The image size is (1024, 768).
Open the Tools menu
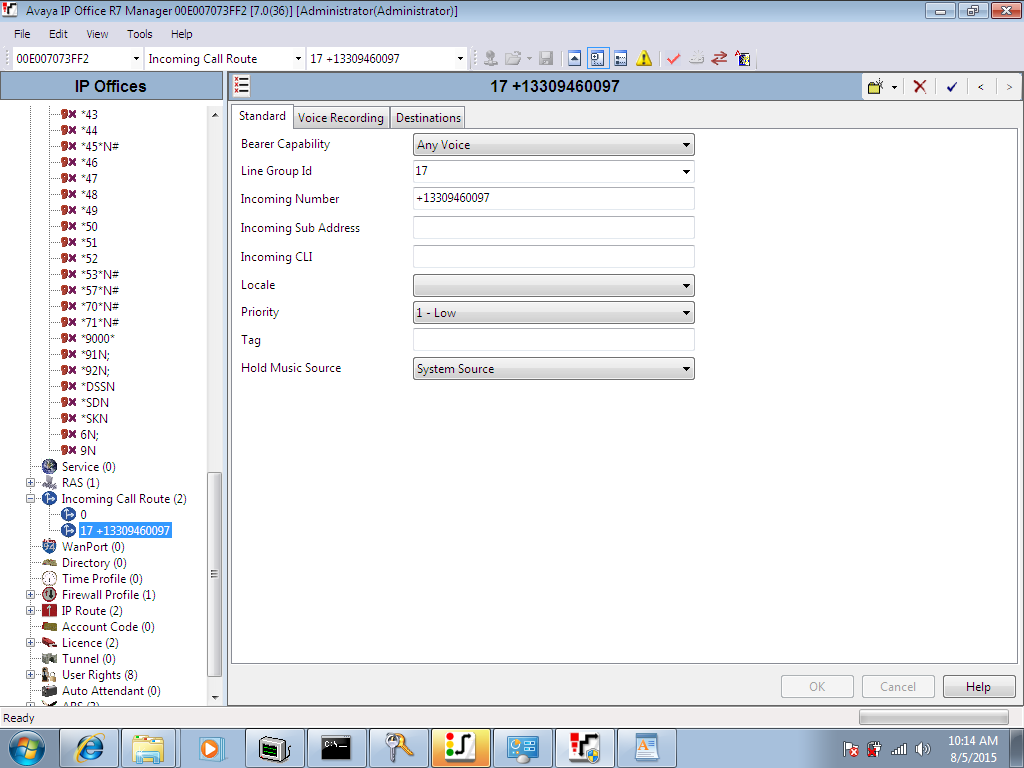tap(139, 34)
